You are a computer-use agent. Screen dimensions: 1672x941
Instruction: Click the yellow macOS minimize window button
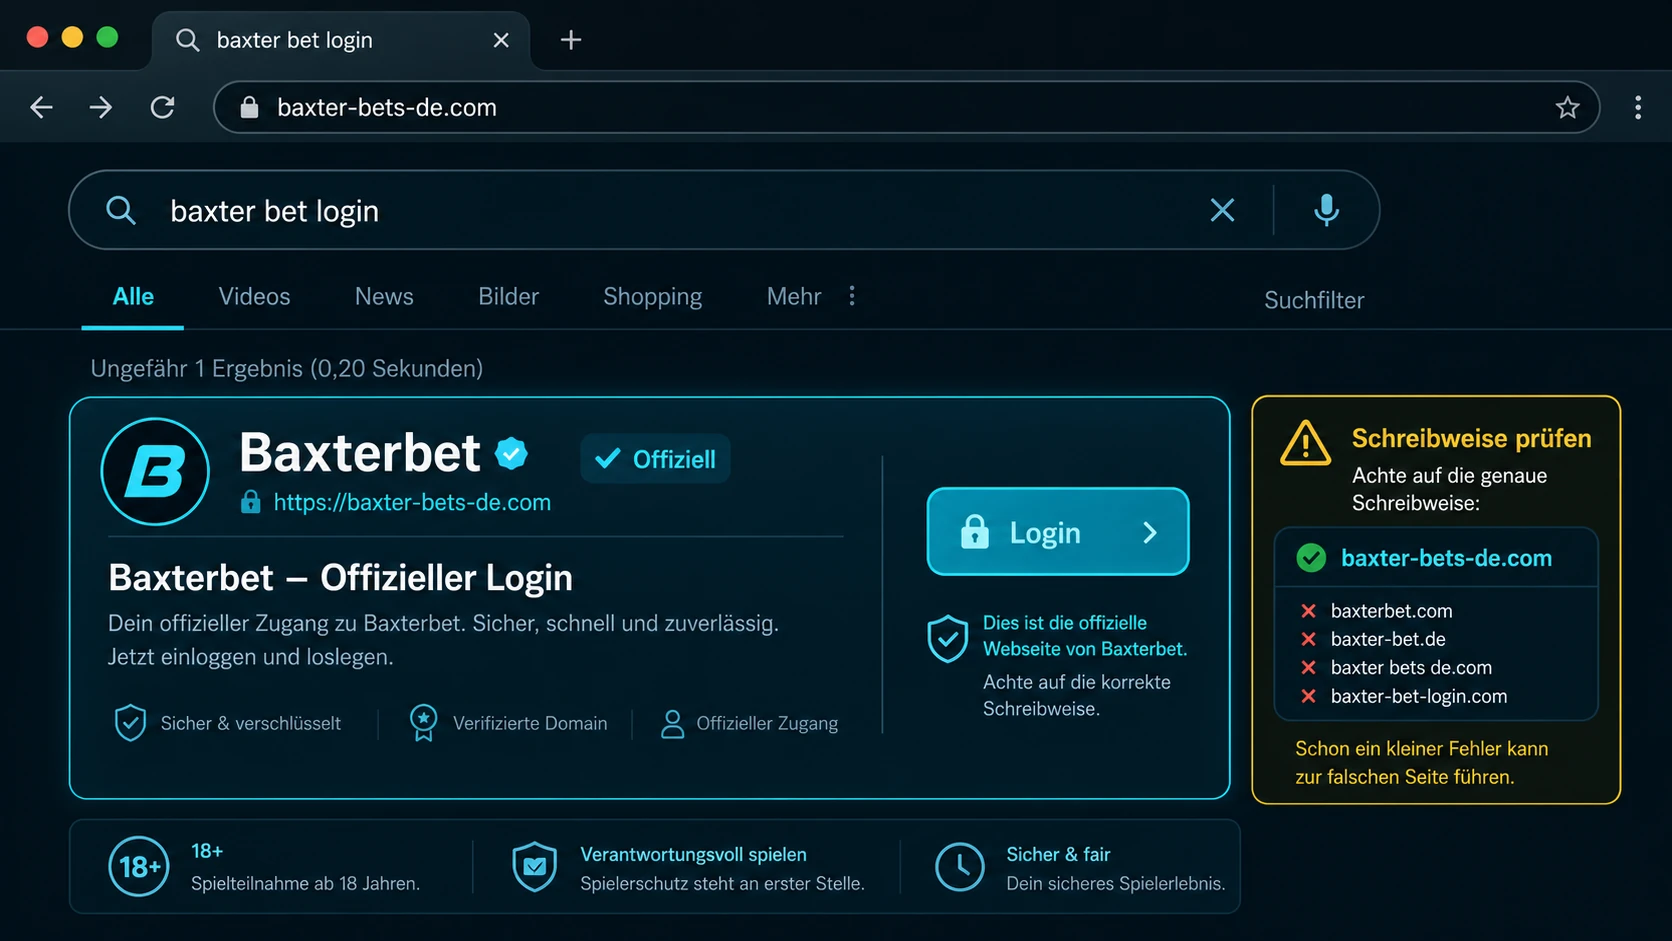[x=72, y=37]
